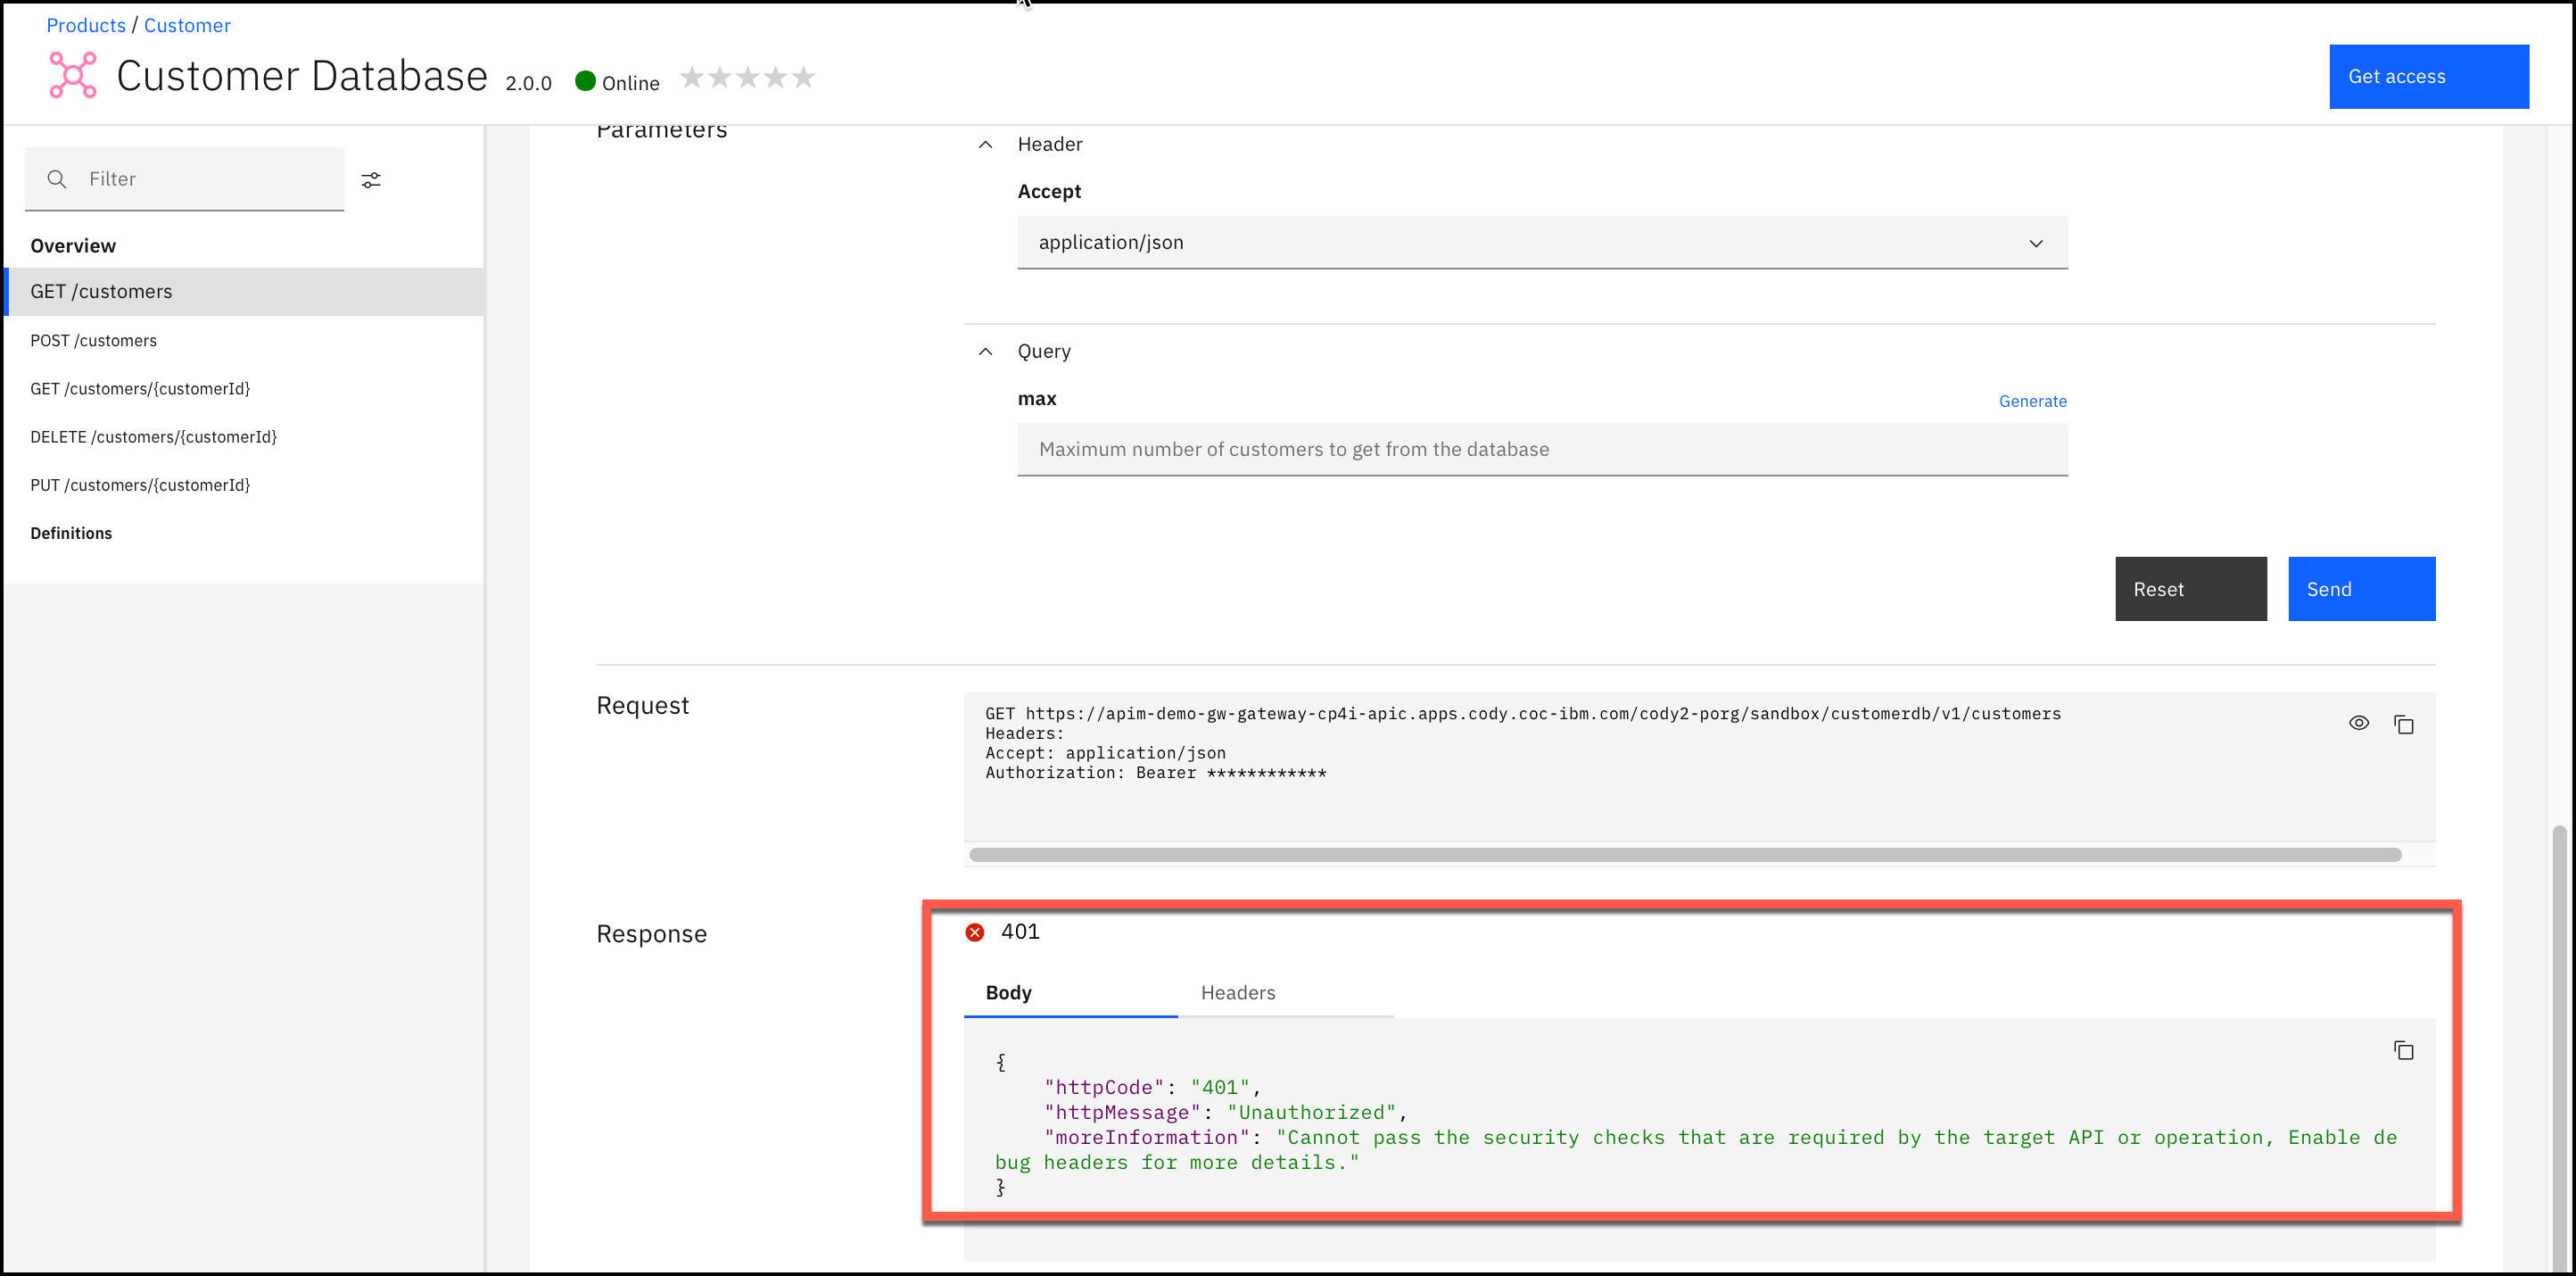Viewport: 2576px width, 1276px height.
Task: Click the "Authorization: Bearer" header line
Action: tap(1155, 773)
